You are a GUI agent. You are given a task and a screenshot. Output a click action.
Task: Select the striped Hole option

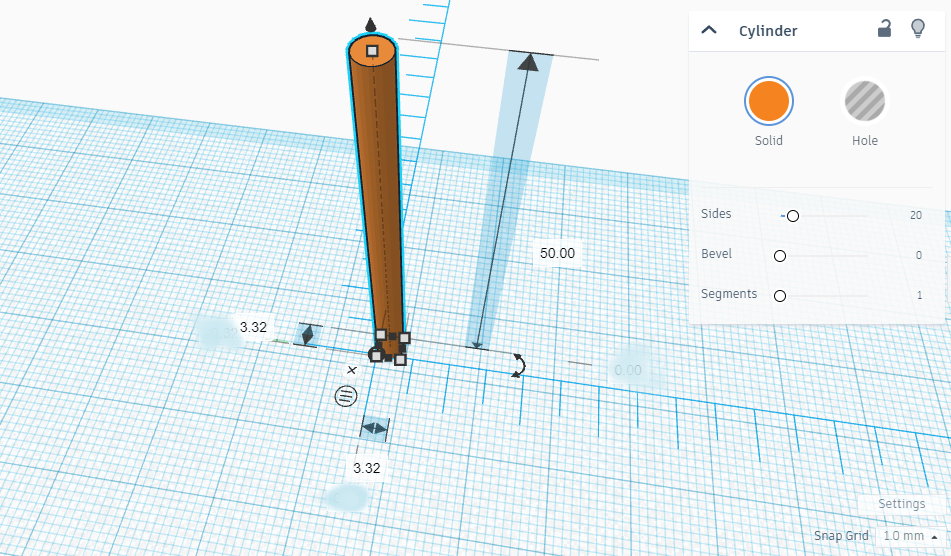tap(864, 101)
